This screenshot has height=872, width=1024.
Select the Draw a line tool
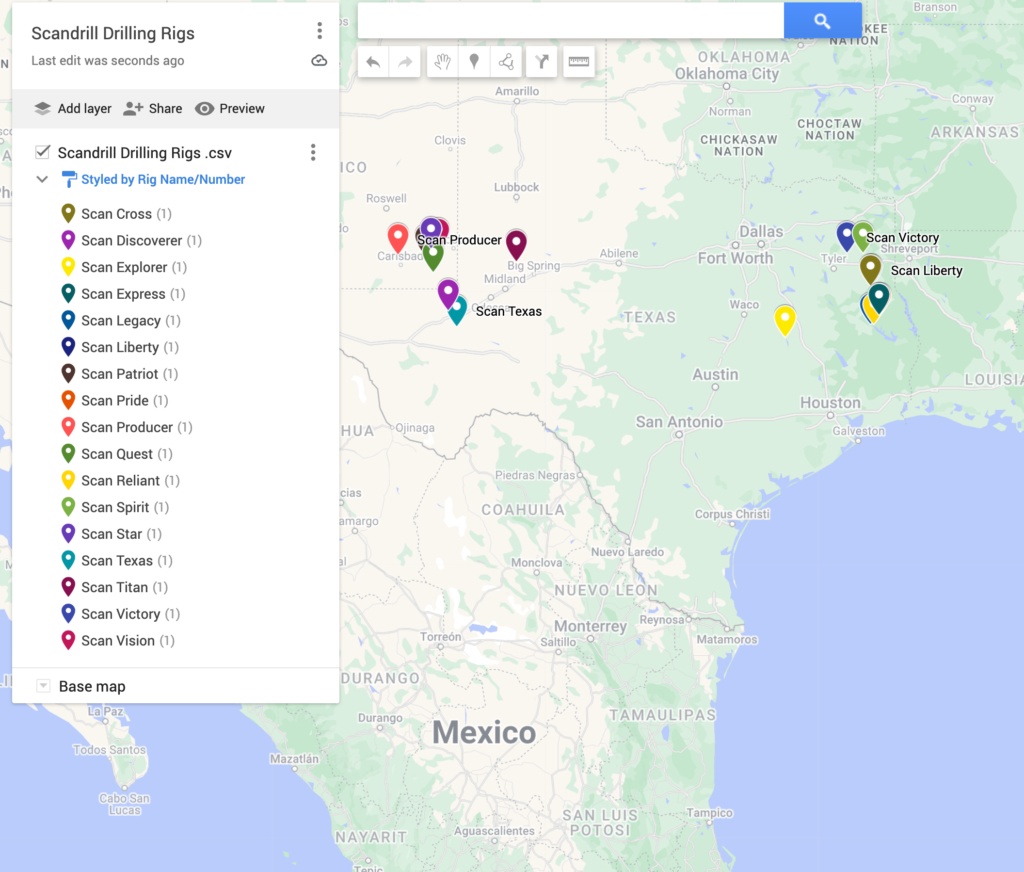pyautogui.click(x=506, y=62)
